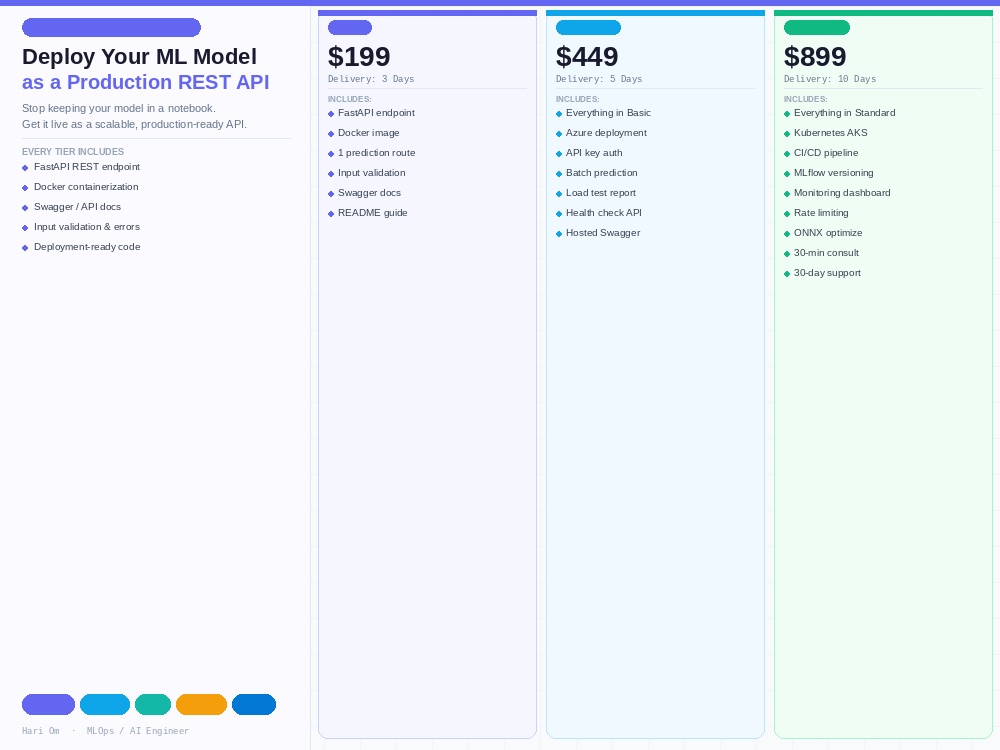Viewport: 1000px width, 750px height.
Task: Click 'Hosted Swagger' item
Action: pyautogui.click(x=603, y=233)
